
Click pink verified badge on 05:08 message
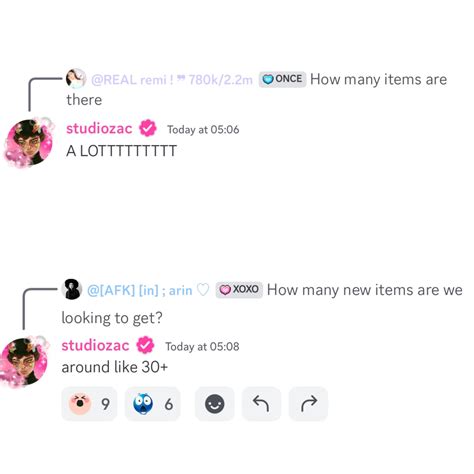pyautogui.click(x=145, y=345)
